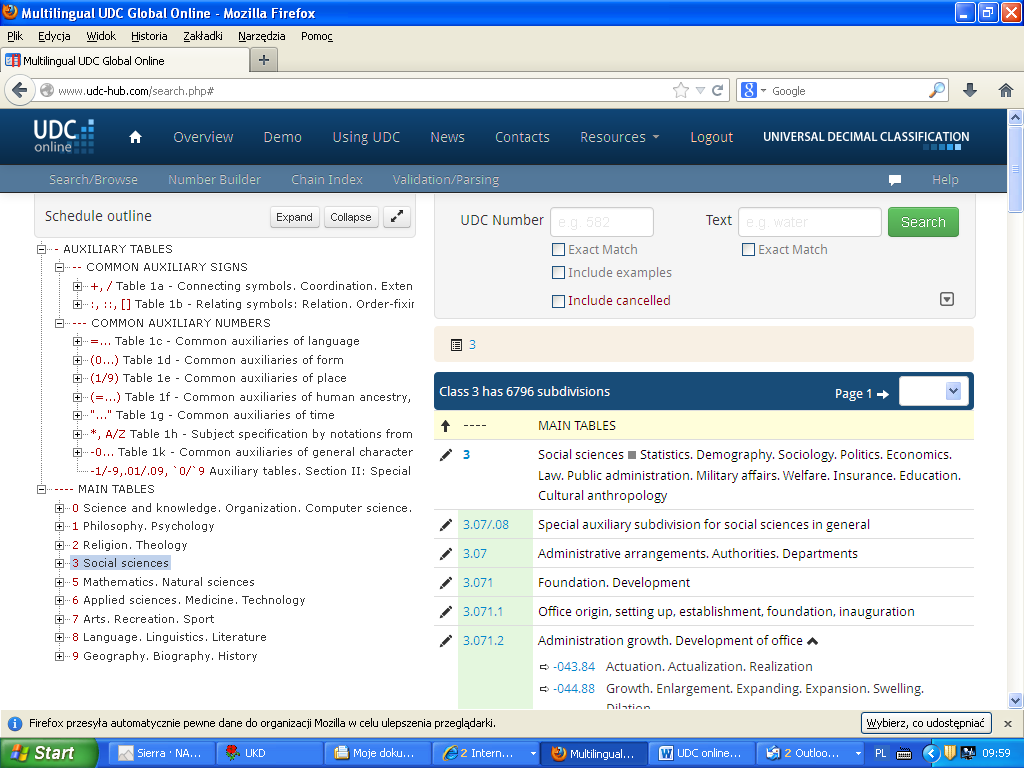Open the Narzędzia menu
1024x768 pixels.
pyautogui.click(x=261, y=36)
